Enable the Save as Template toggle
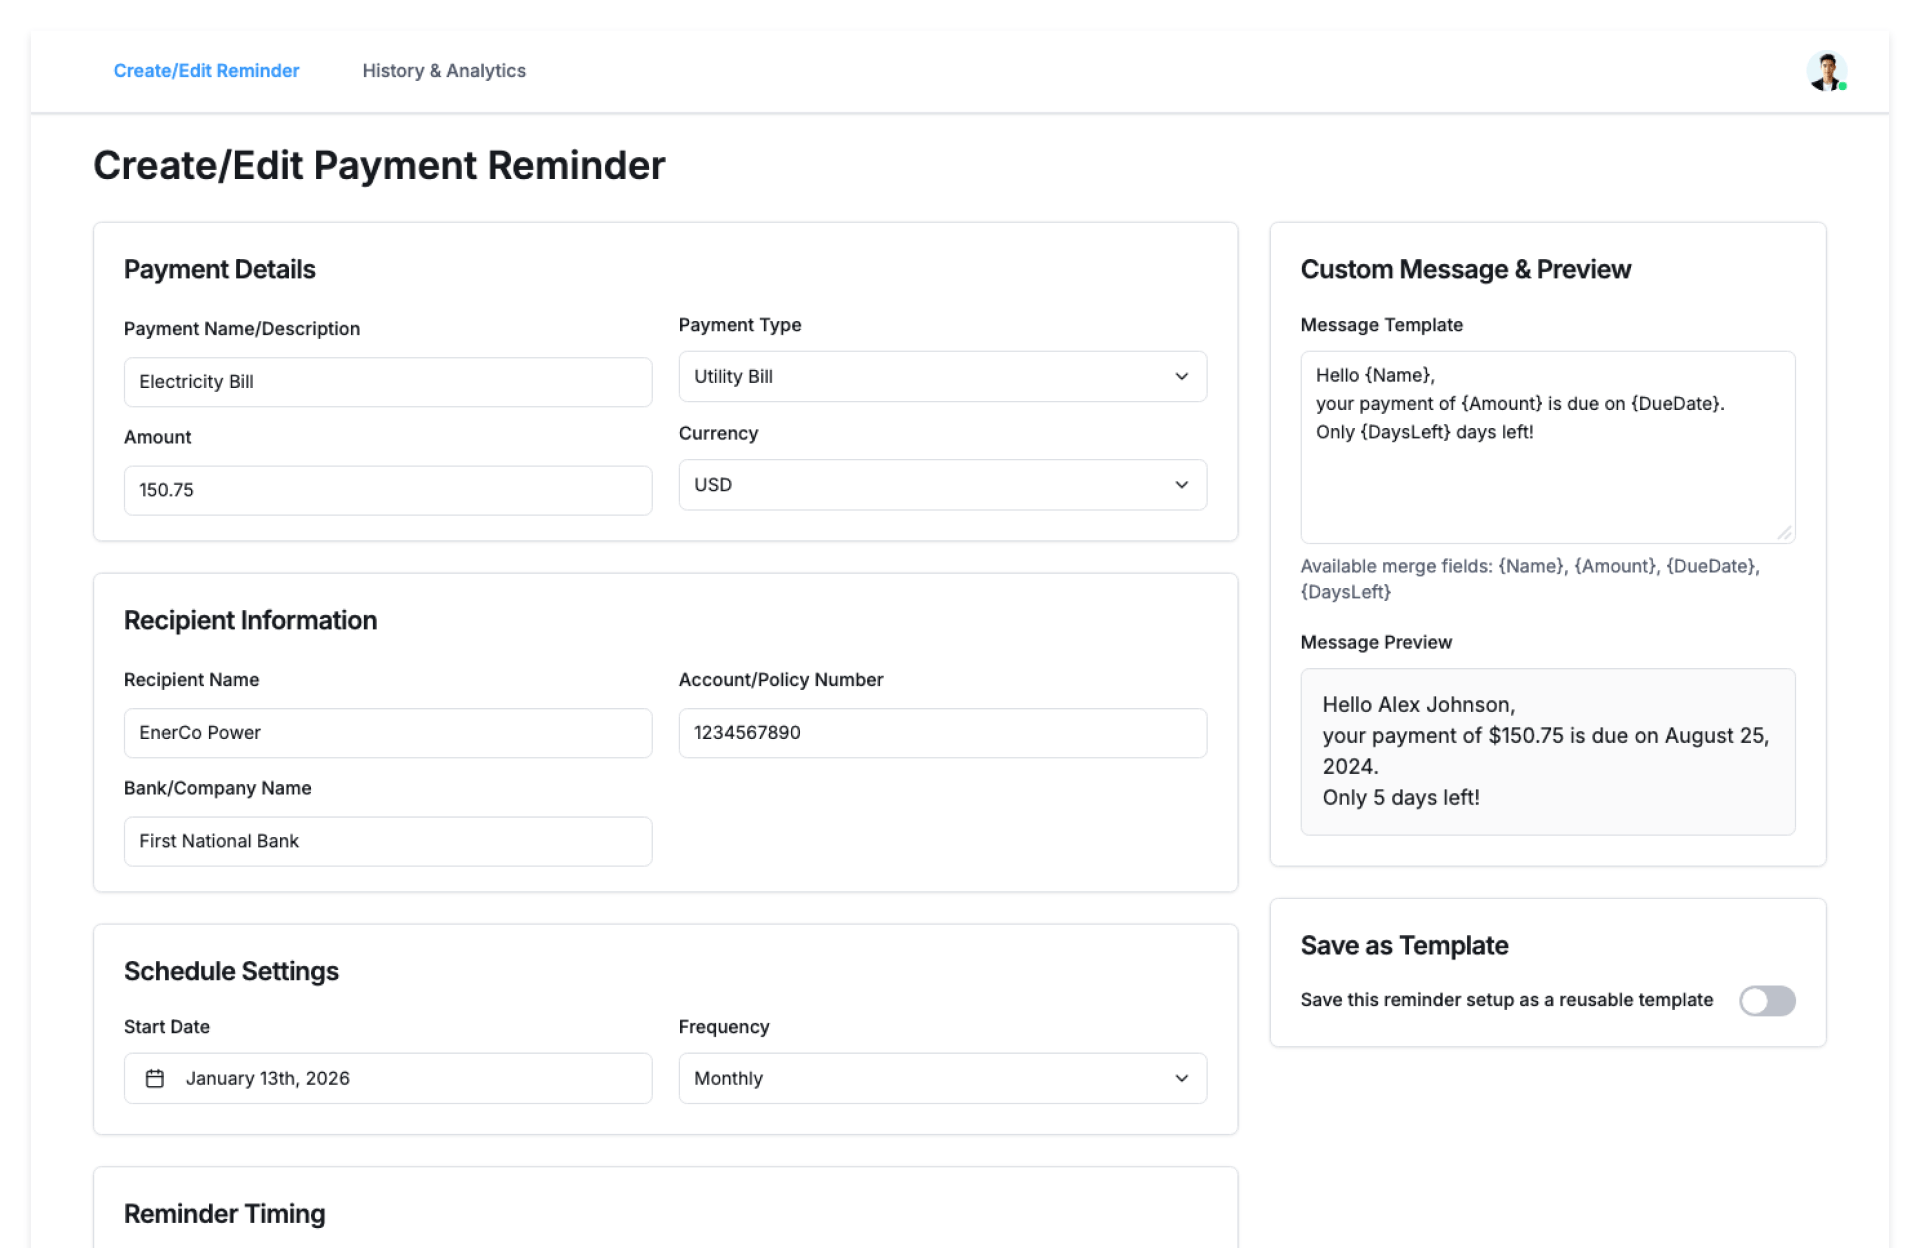The width and height of the screenshot is (1920, 1248). 1766,1000
